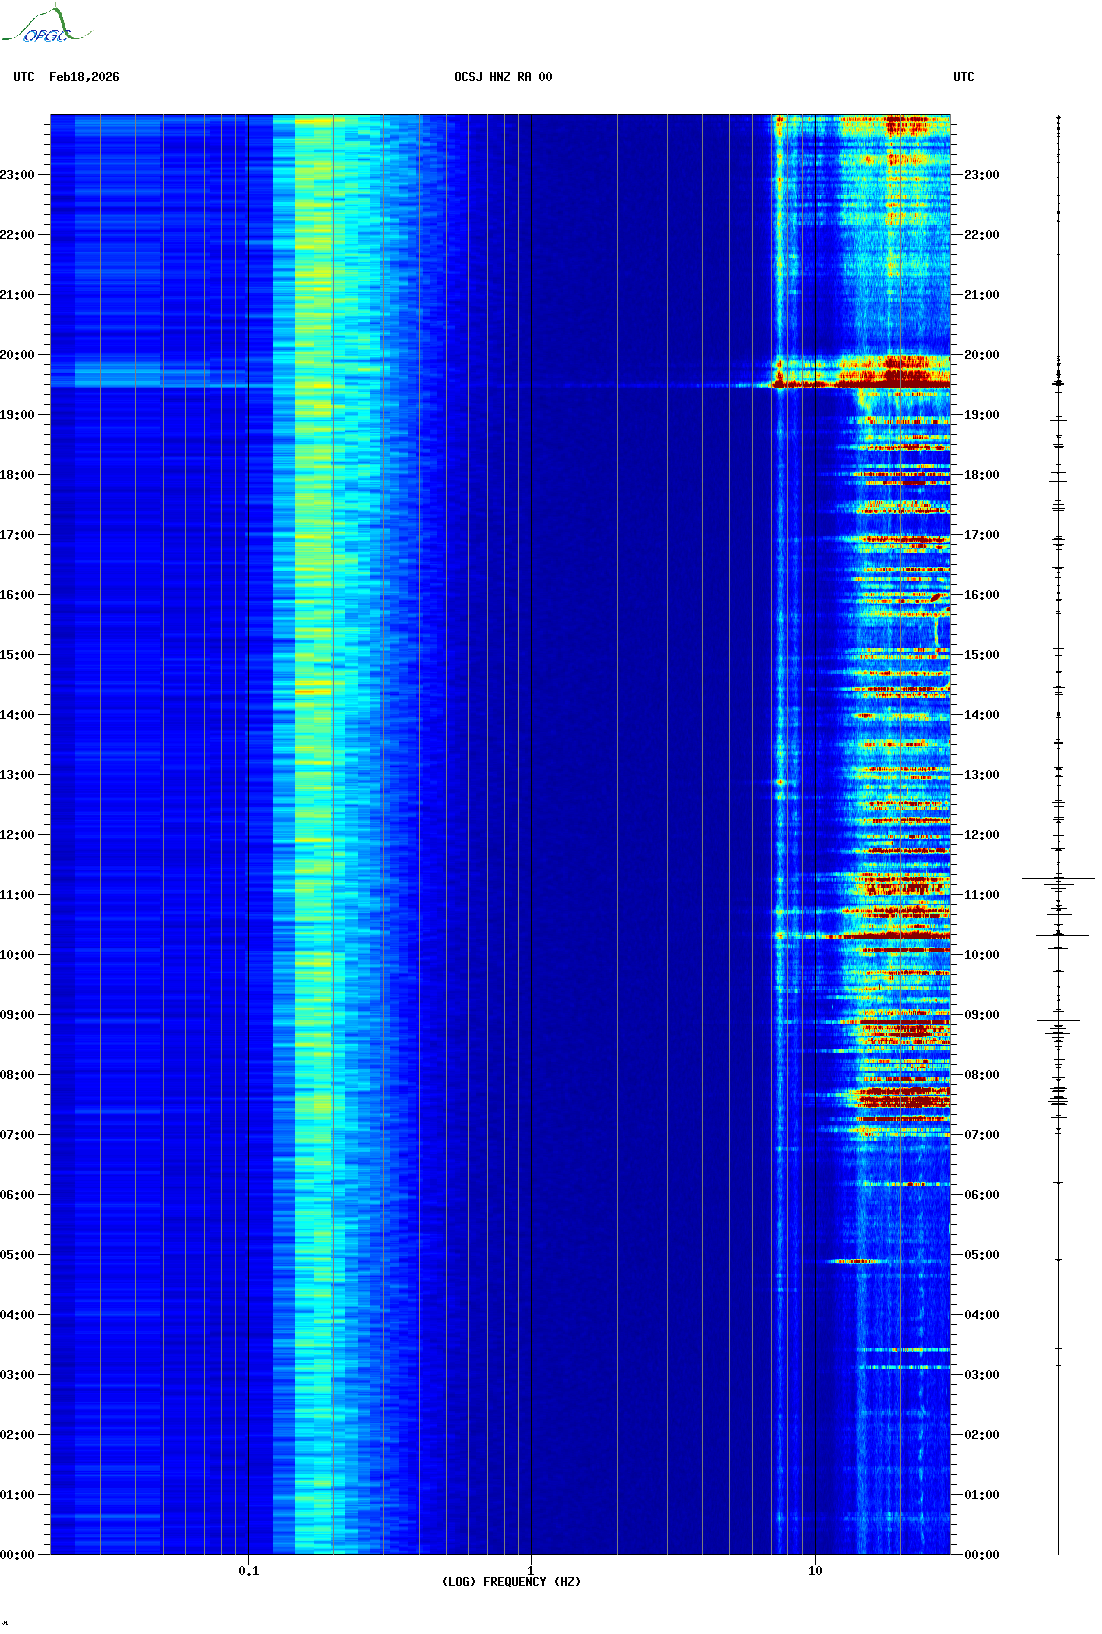This screenshot has height=1634, width=1102.
Task: Click the 11:00 label on the right time axis
Action: click(981, 895)
